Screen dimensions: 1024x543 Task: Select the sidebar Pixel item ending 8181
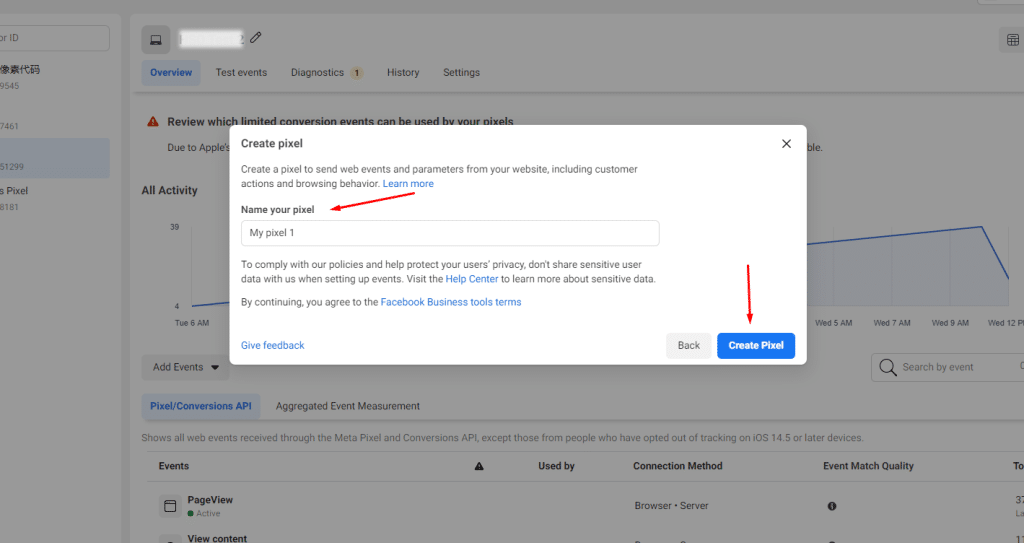point(55,199)
